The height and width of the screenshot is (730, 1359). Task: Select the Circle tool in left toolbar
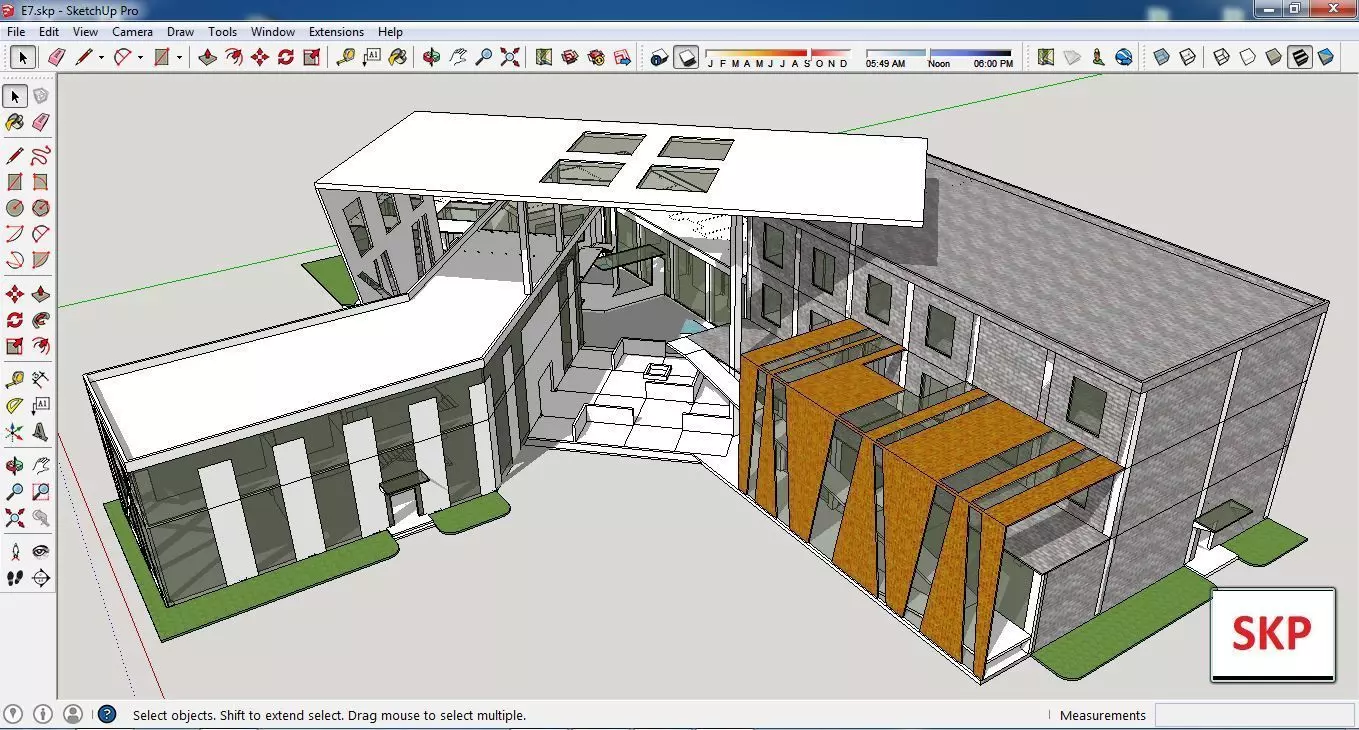[x=14, y=208]
